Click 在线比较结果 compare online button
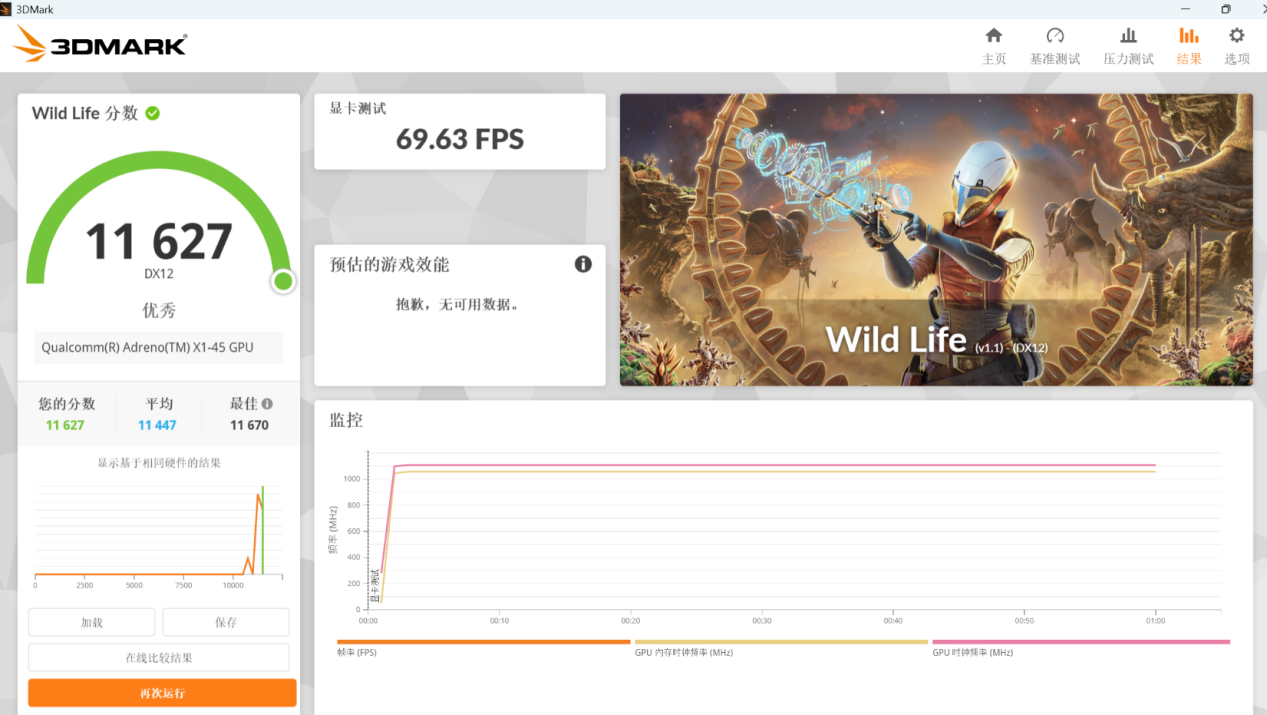The image size is (1267, 715). tap(159, 657)
